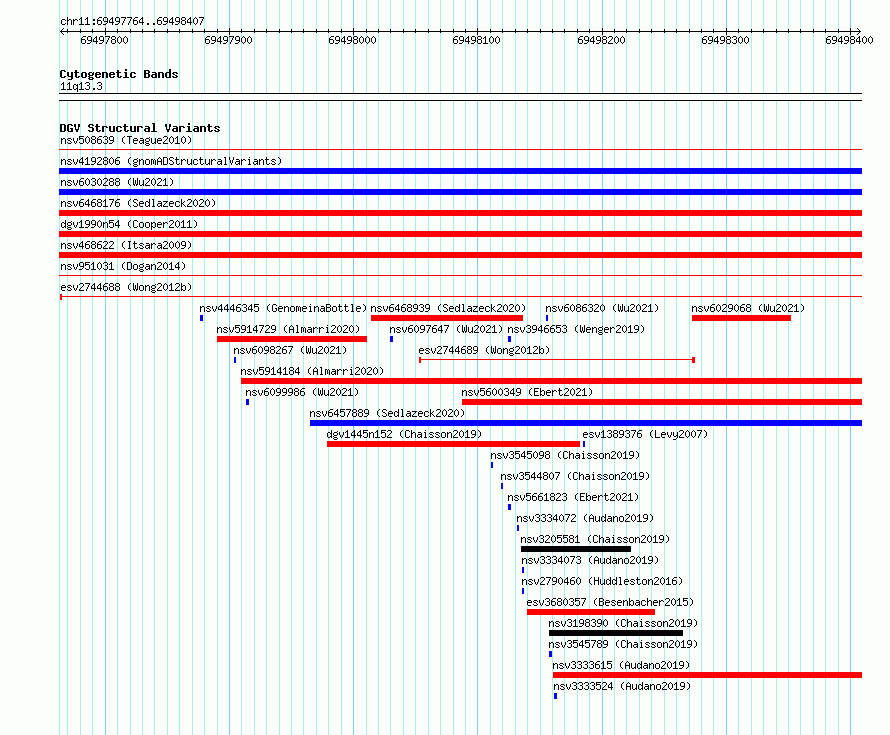Click the red bar under esv3680357
This screenshot has width=890, height=735.
(591, 612)
